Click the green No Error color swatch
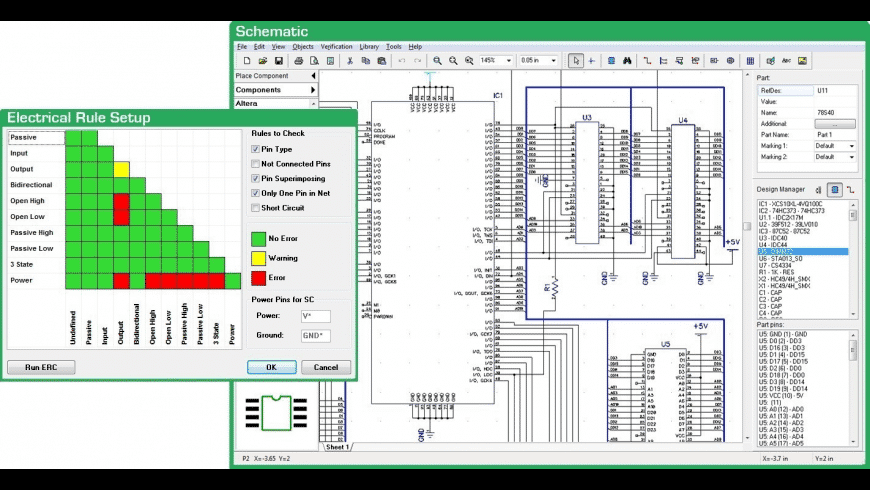The image size is (870, 490). (x=259, y=239)
